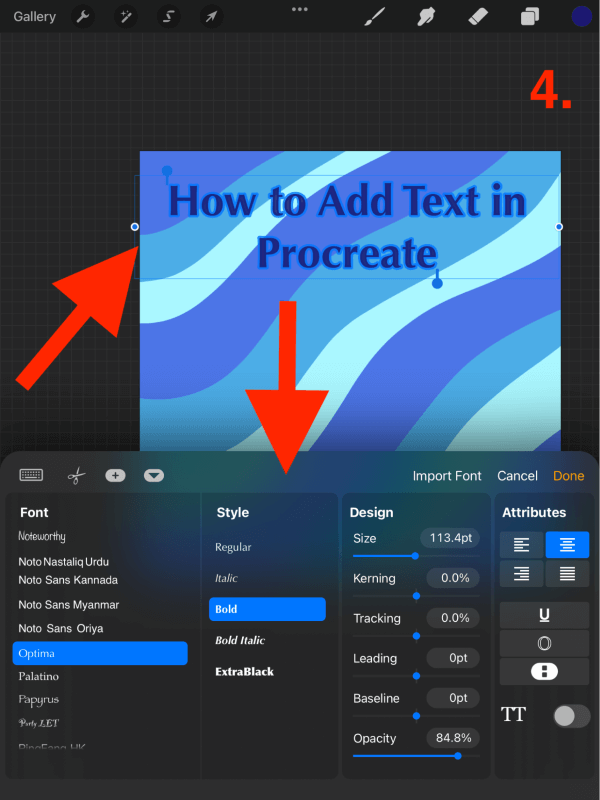Click the Size slider handle
The image size is (600, 800).
(x=415, y=556)
